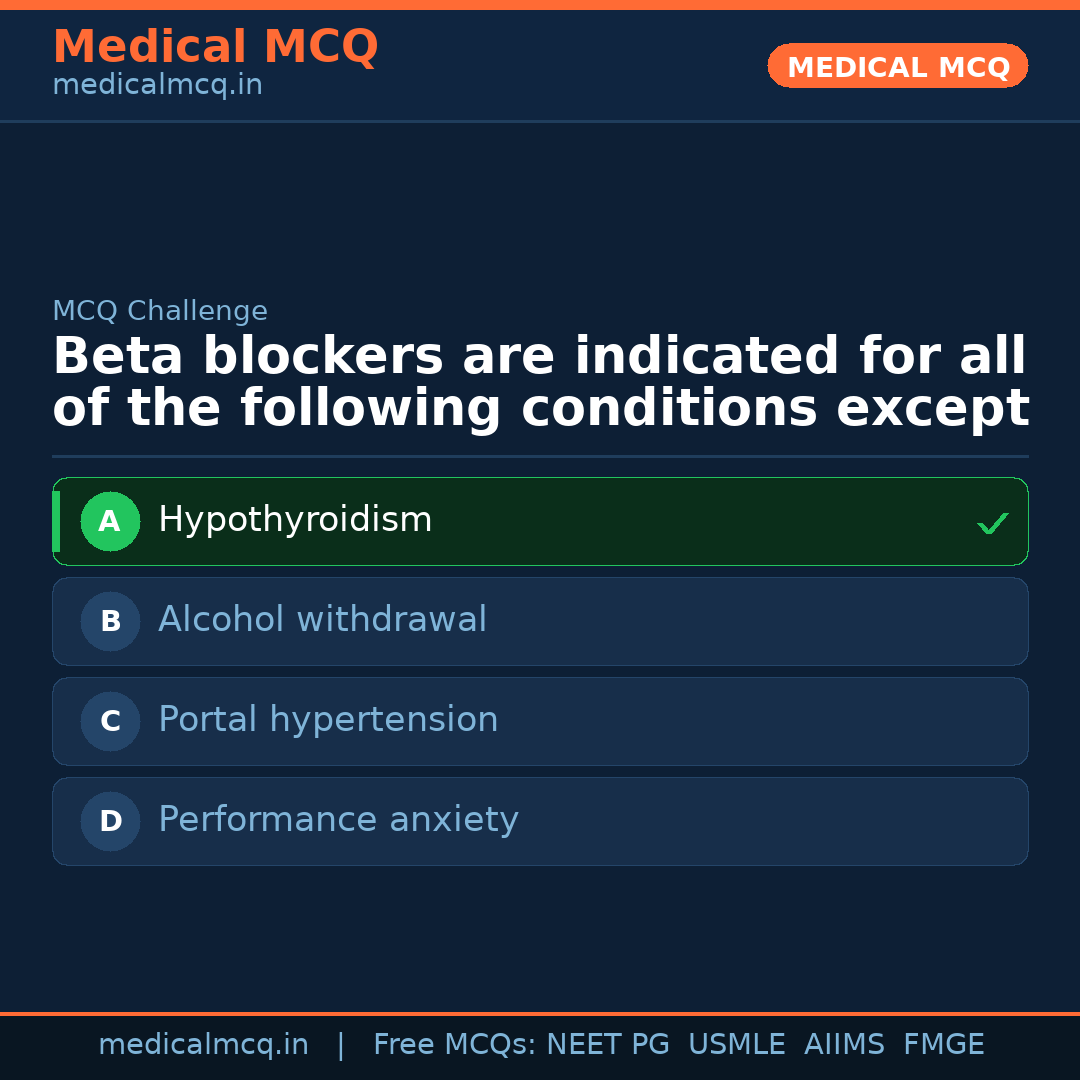Choose the Alcohol withdrawal answer
1080x1080 pixels.
[x=322, y=620]
